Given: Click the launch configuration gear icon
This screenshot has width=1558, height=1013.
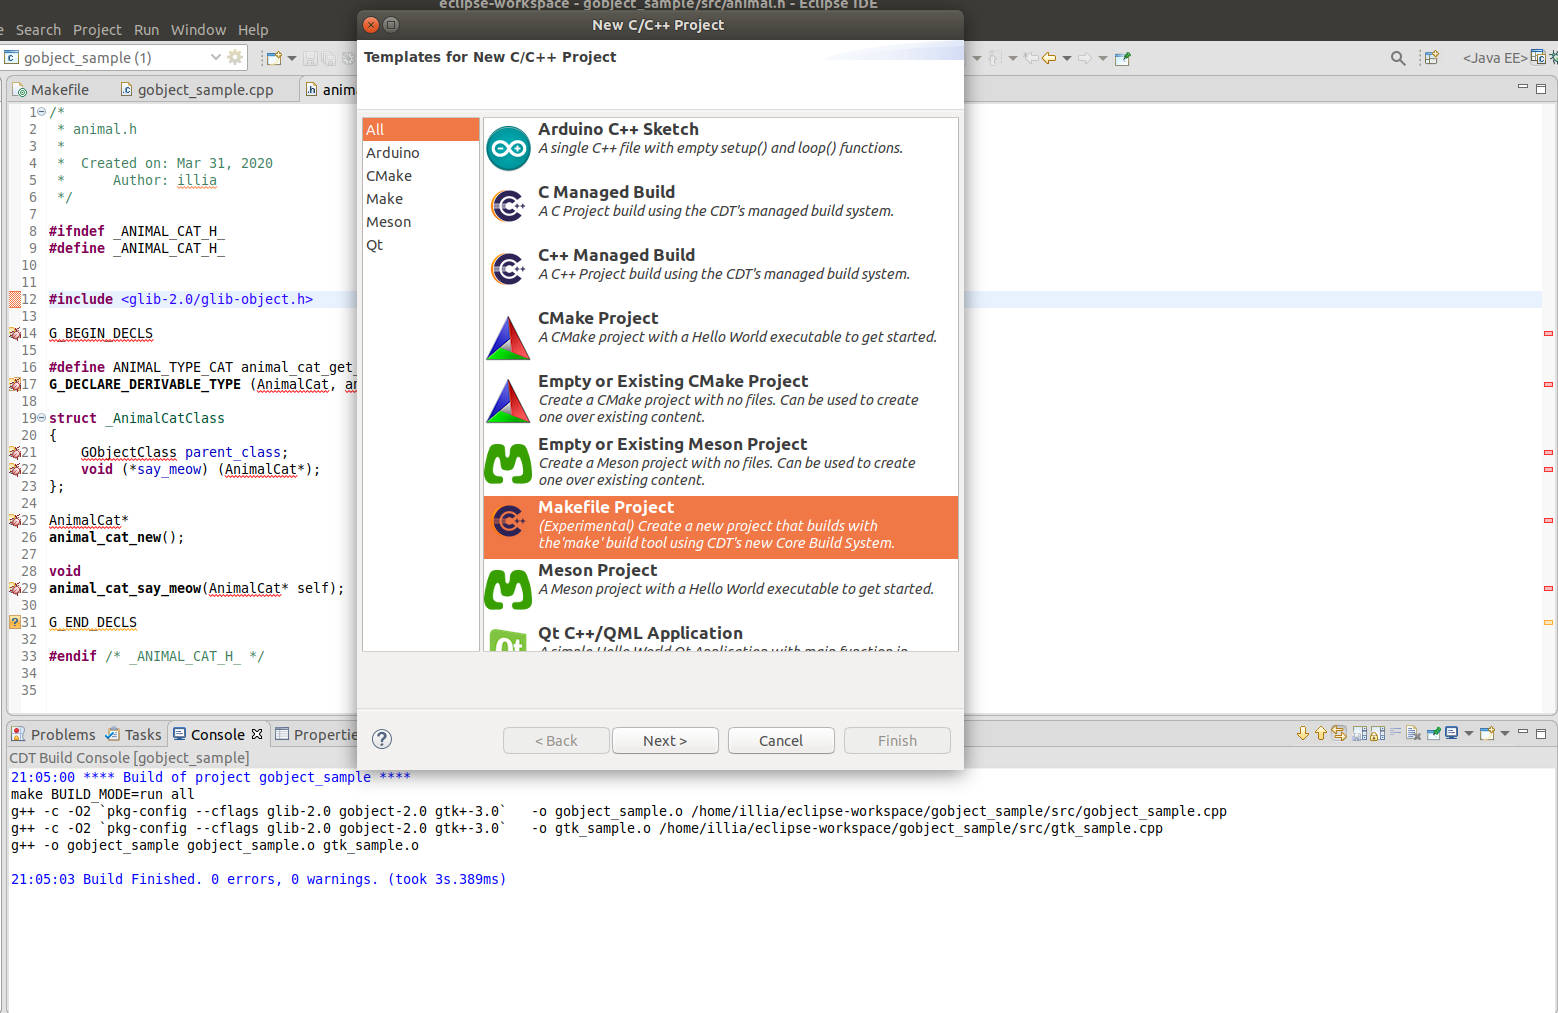Looking at the screenshot, I should coord(235,57).
